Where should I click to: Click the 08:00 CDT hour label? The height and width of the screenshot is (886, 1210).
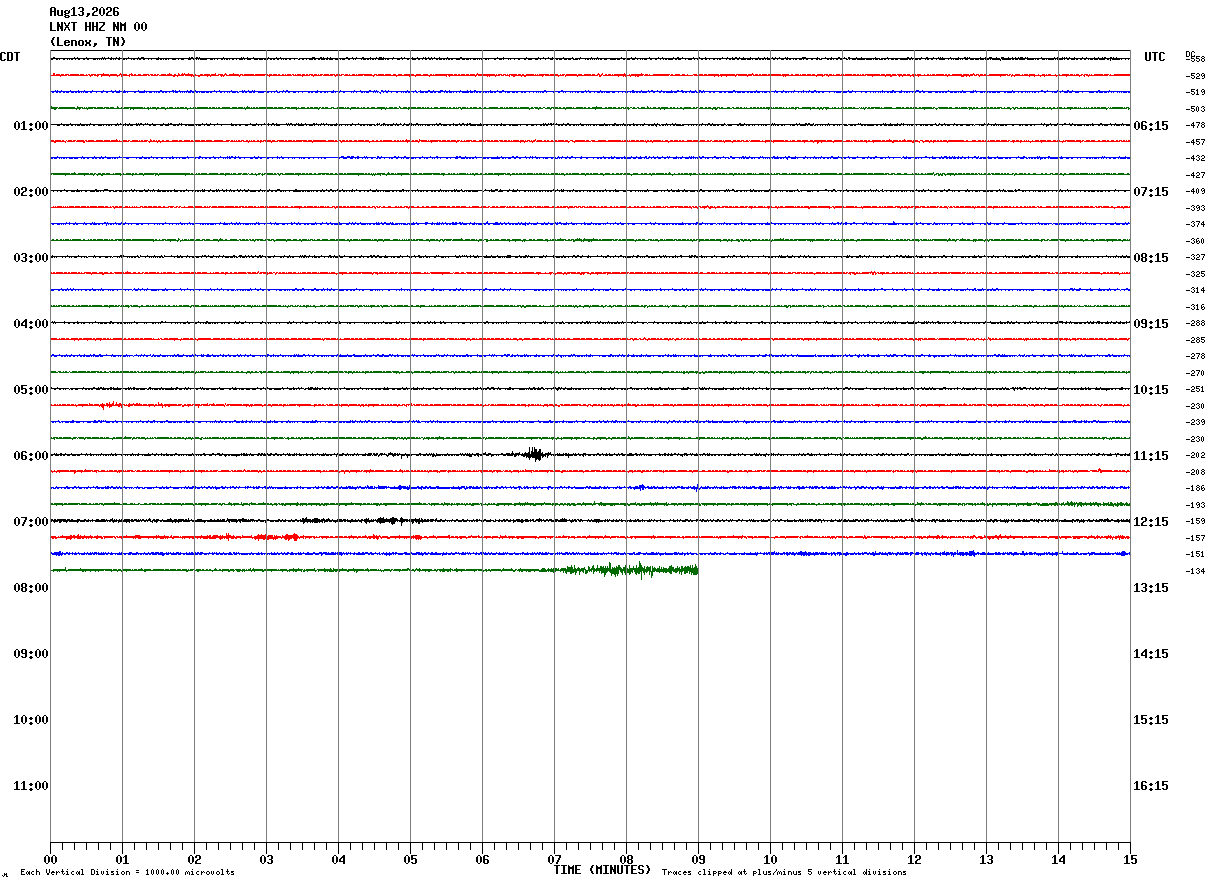(31, 588)
